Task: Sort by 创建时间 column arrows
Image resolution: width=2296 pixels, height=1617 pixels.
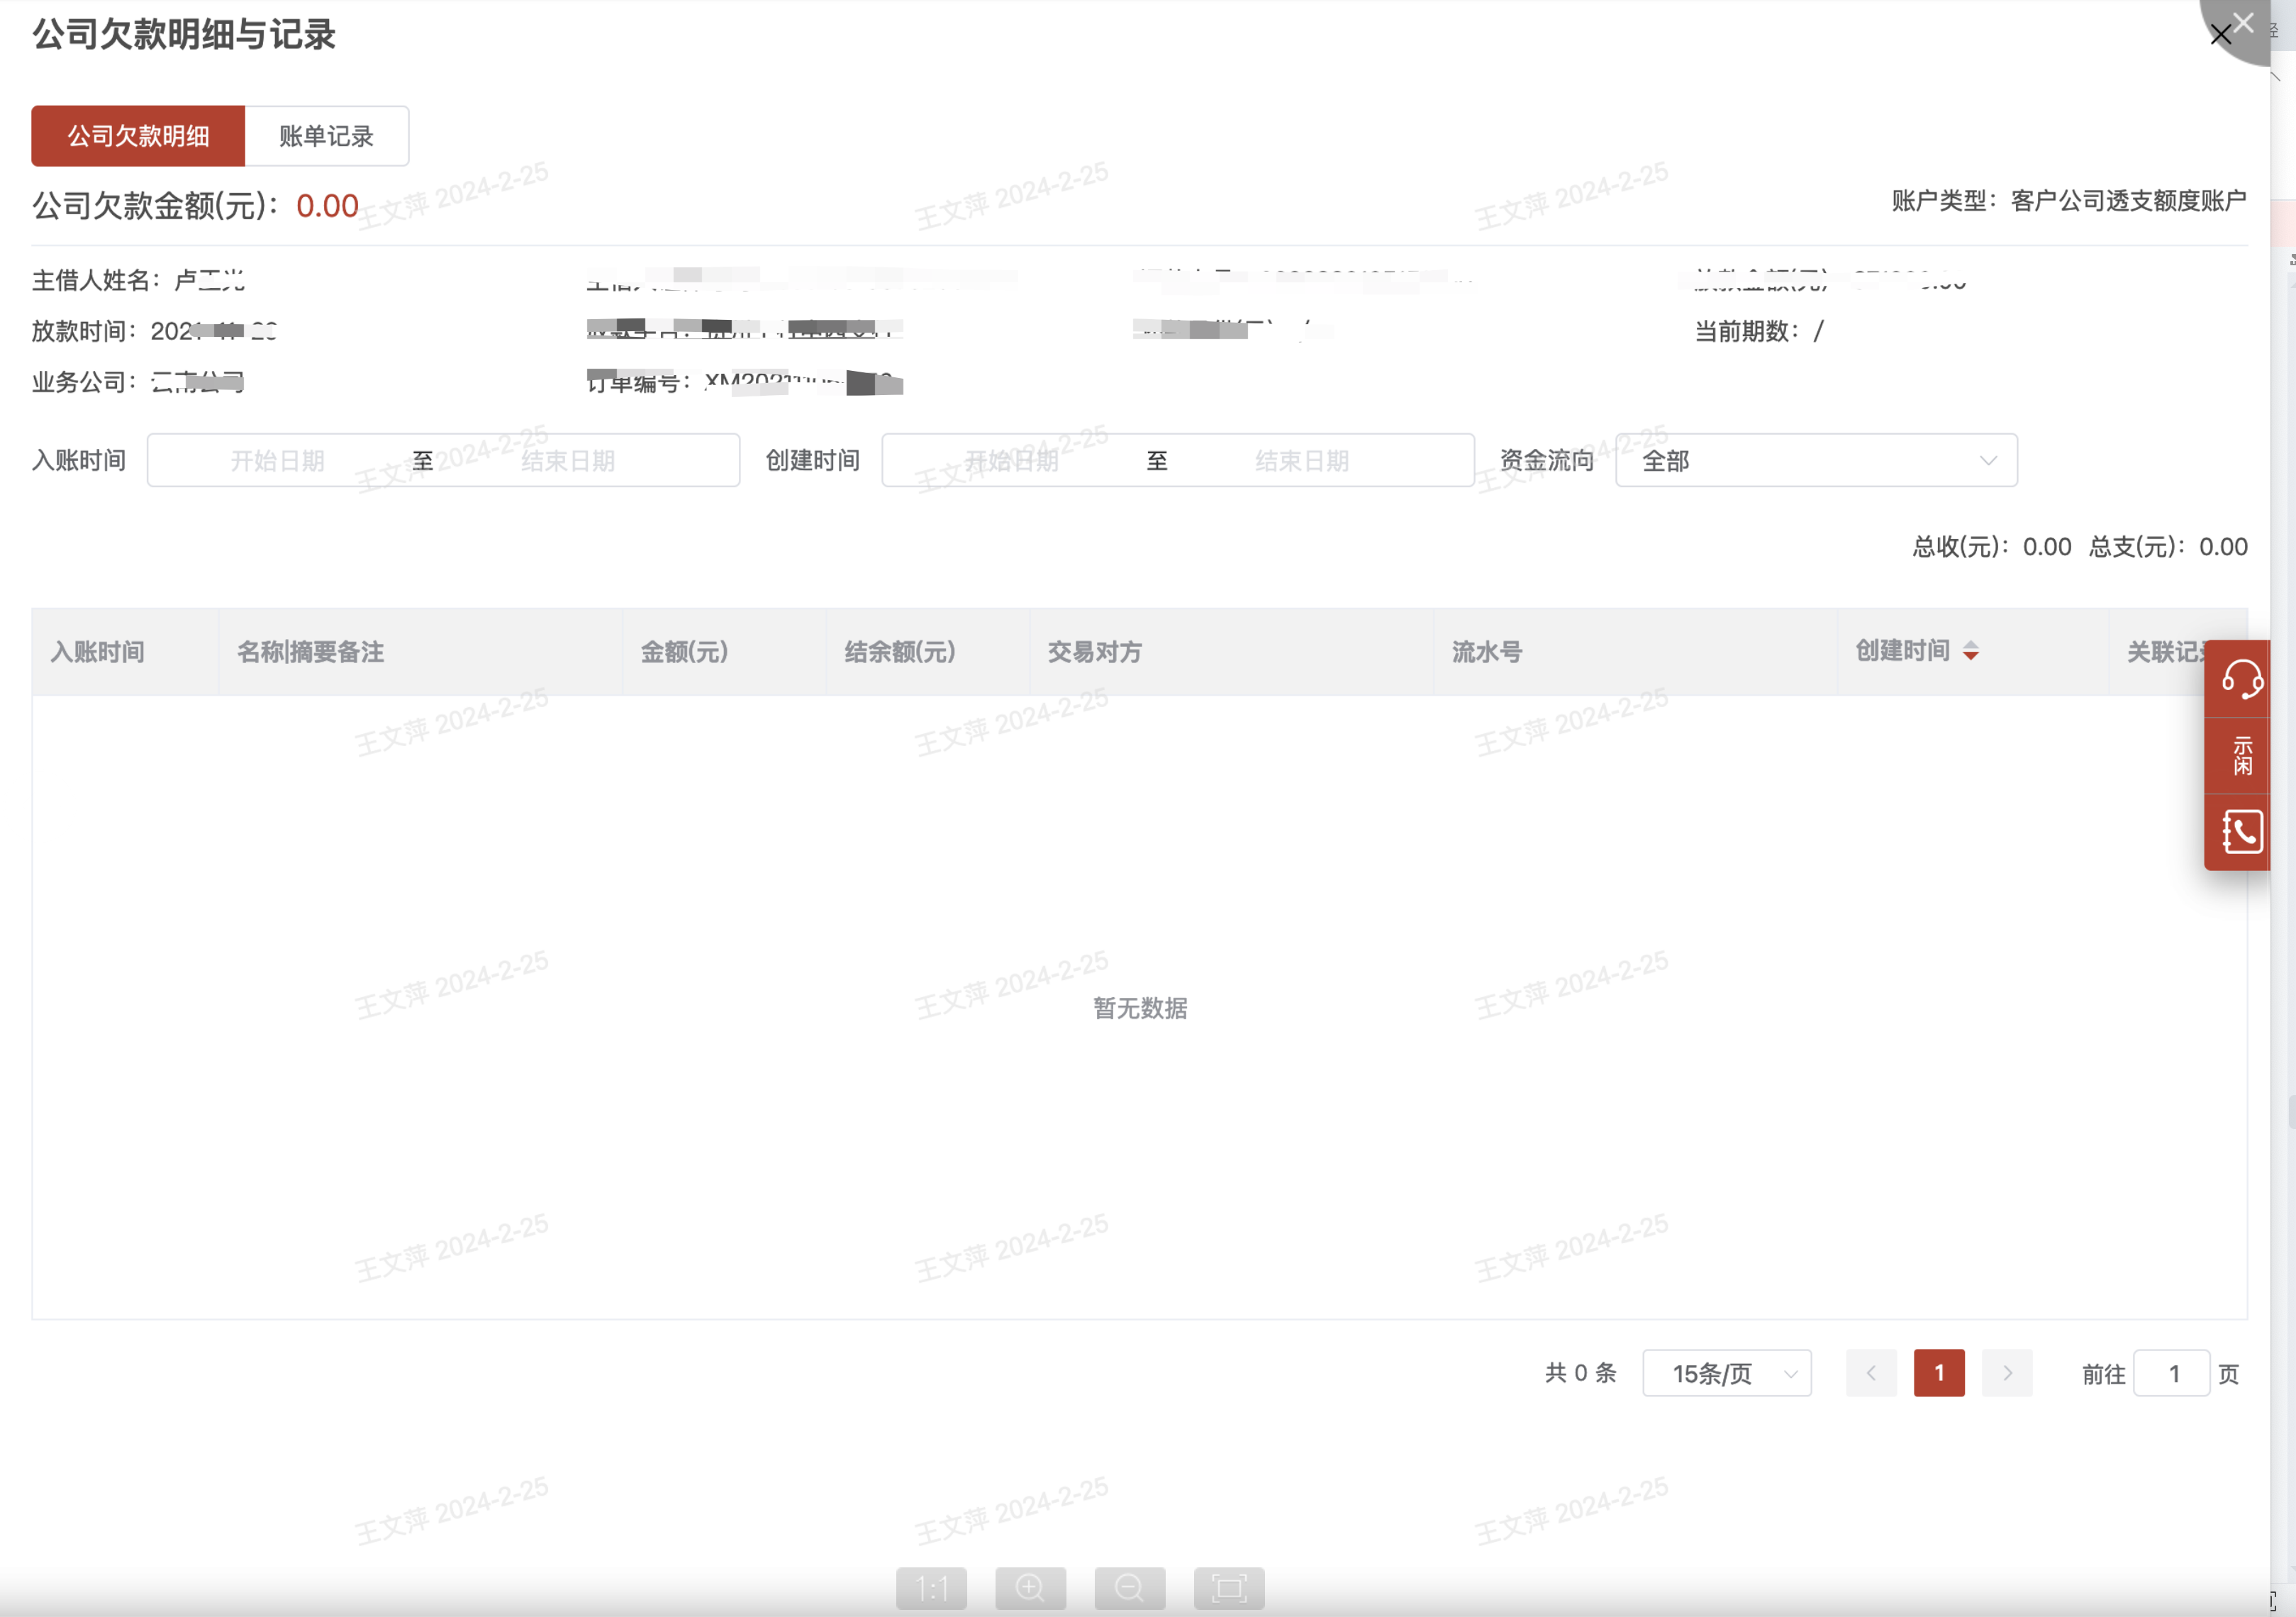Action: pos(1970,652)
